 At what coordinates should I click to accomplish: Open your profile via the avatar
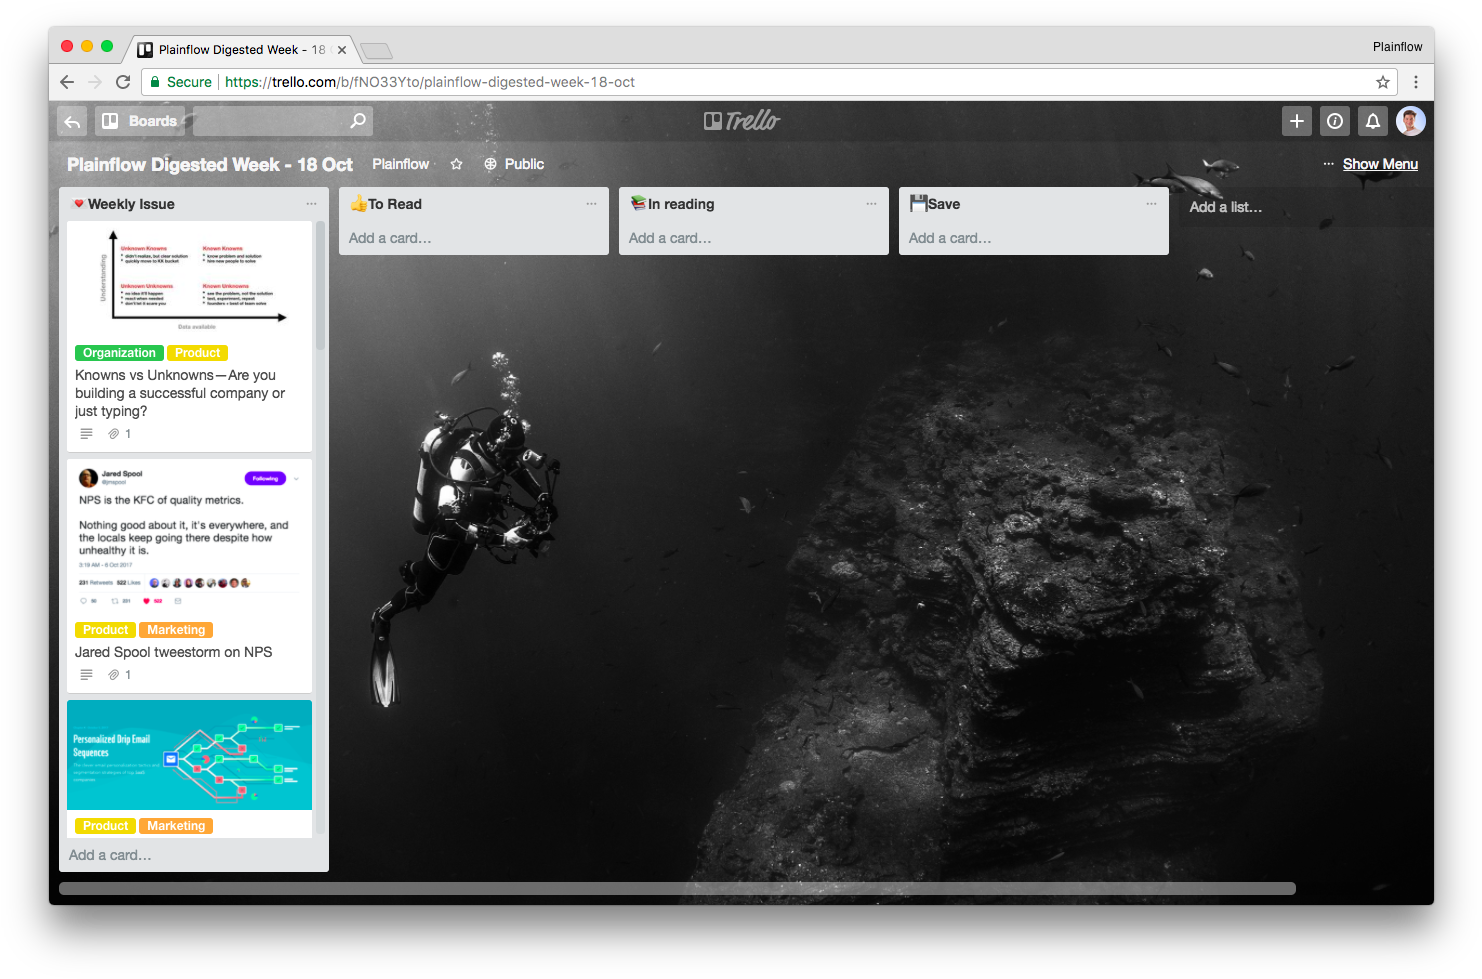tap(1410, 120)
